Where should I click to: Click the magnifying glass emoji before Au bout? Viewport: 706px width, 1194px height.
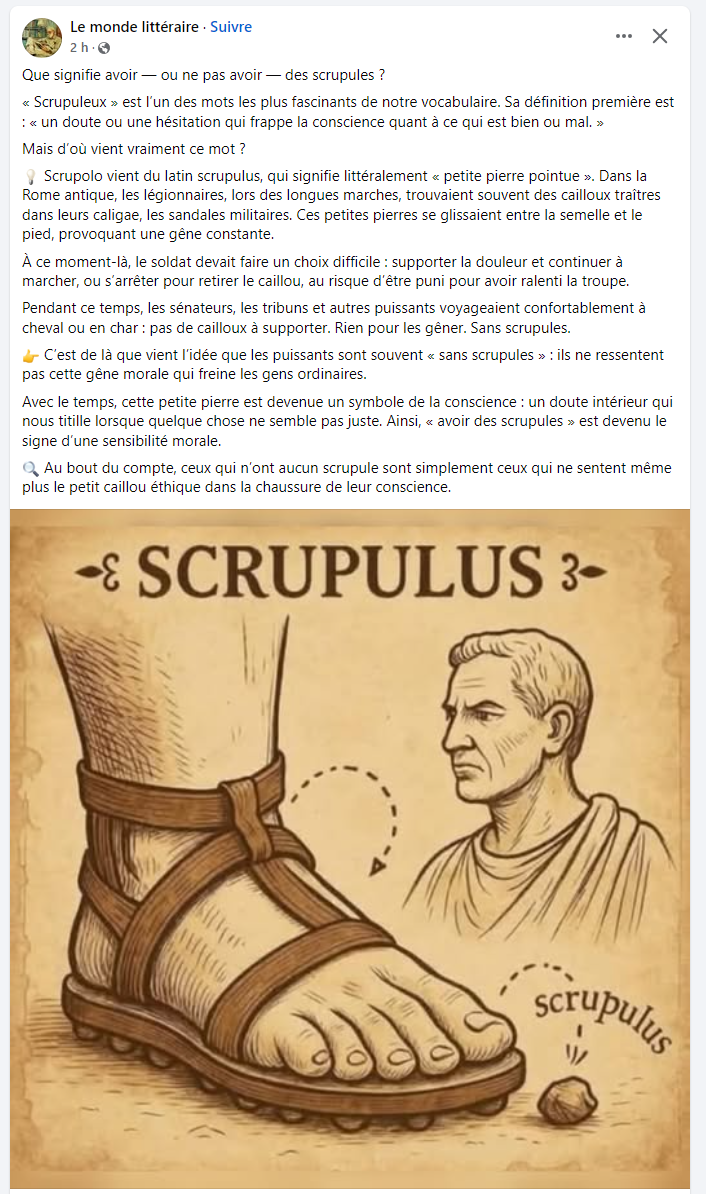30,468
